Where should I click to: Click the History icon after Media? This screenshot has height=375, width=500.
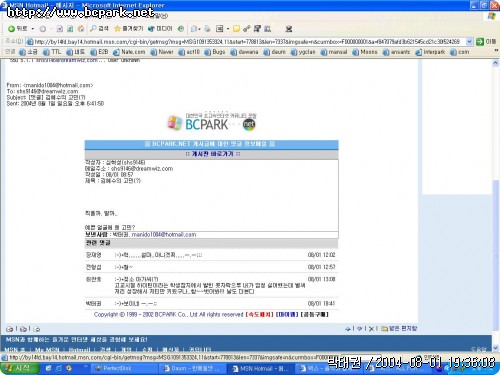[181, 29]
